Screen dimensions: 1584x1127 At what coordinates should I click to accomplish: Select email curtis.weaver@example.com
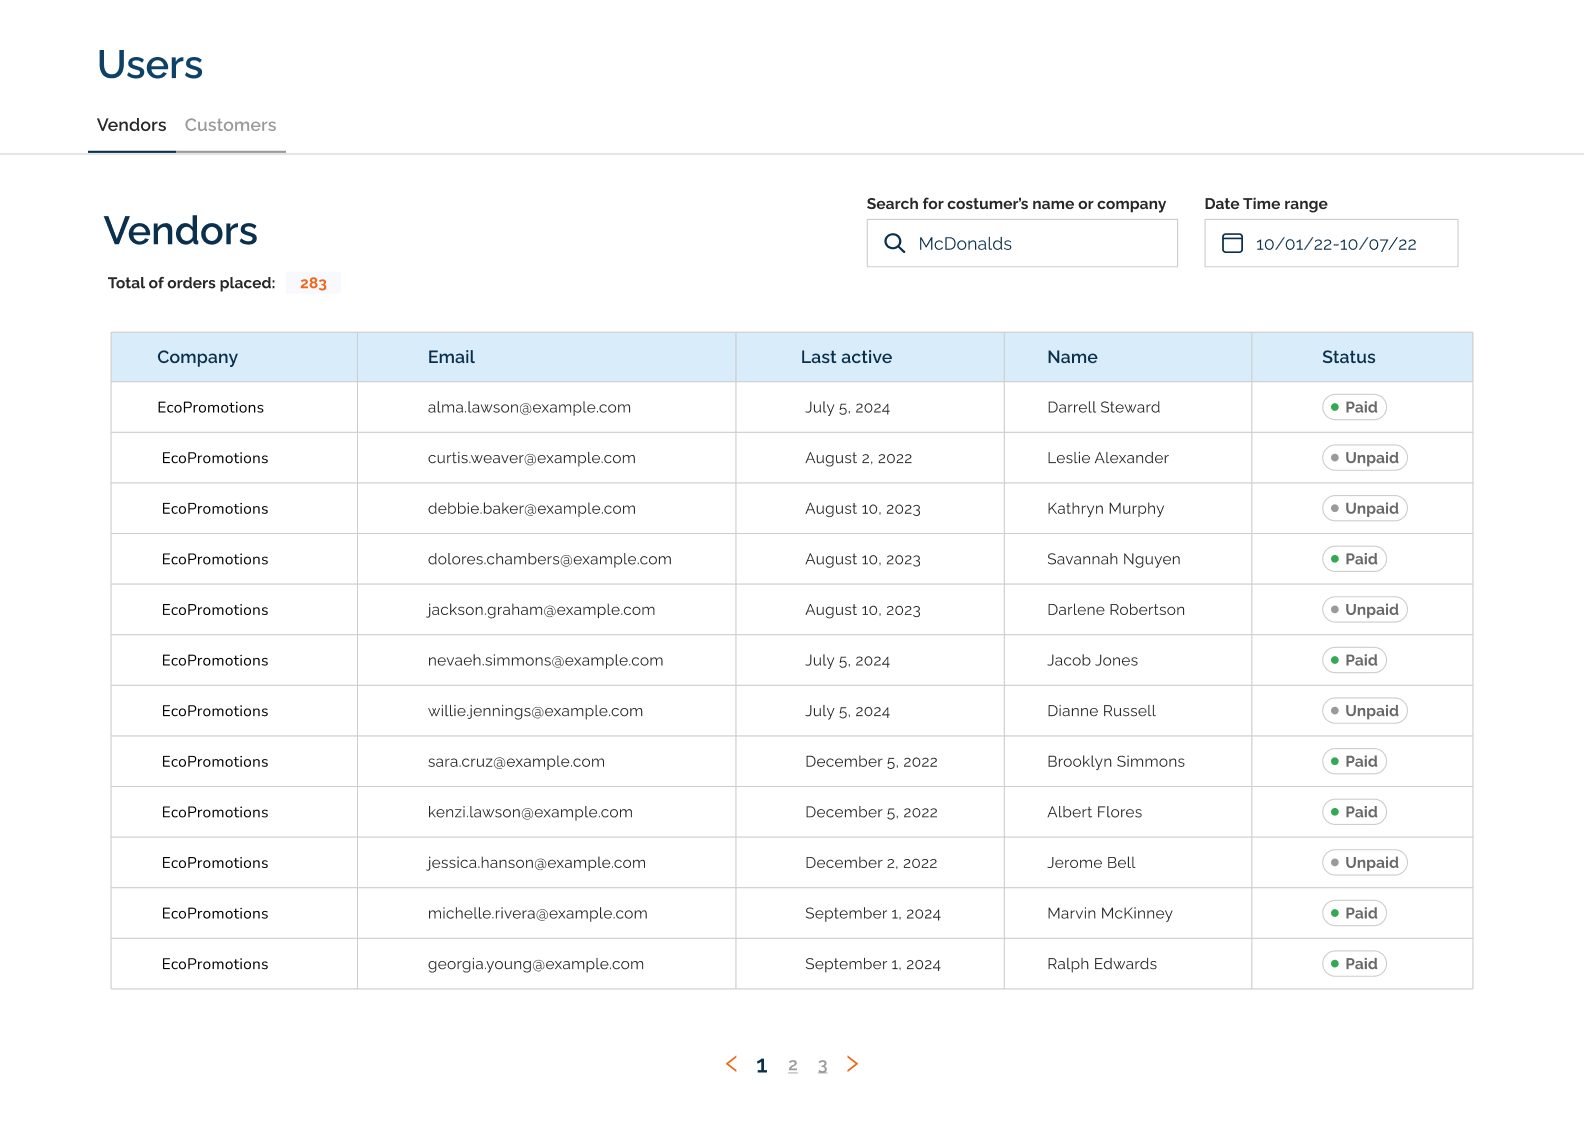pyautogui.click(x=531, y=458)
